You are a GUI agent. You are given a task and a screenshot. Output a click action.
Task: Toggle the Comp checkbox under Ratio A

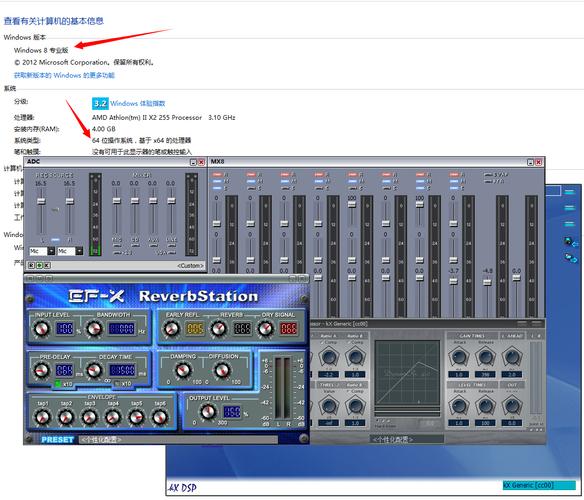(x=323, y=342)
